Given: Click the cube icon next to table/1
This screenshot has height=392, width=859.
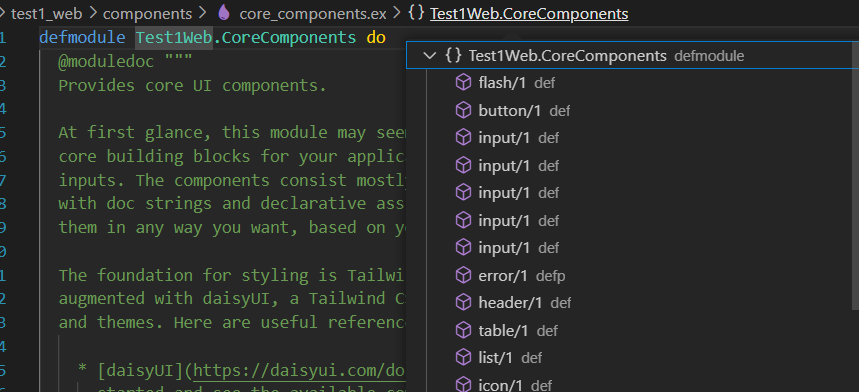Looking at the screenshot, I should click(x=463, y=330).
